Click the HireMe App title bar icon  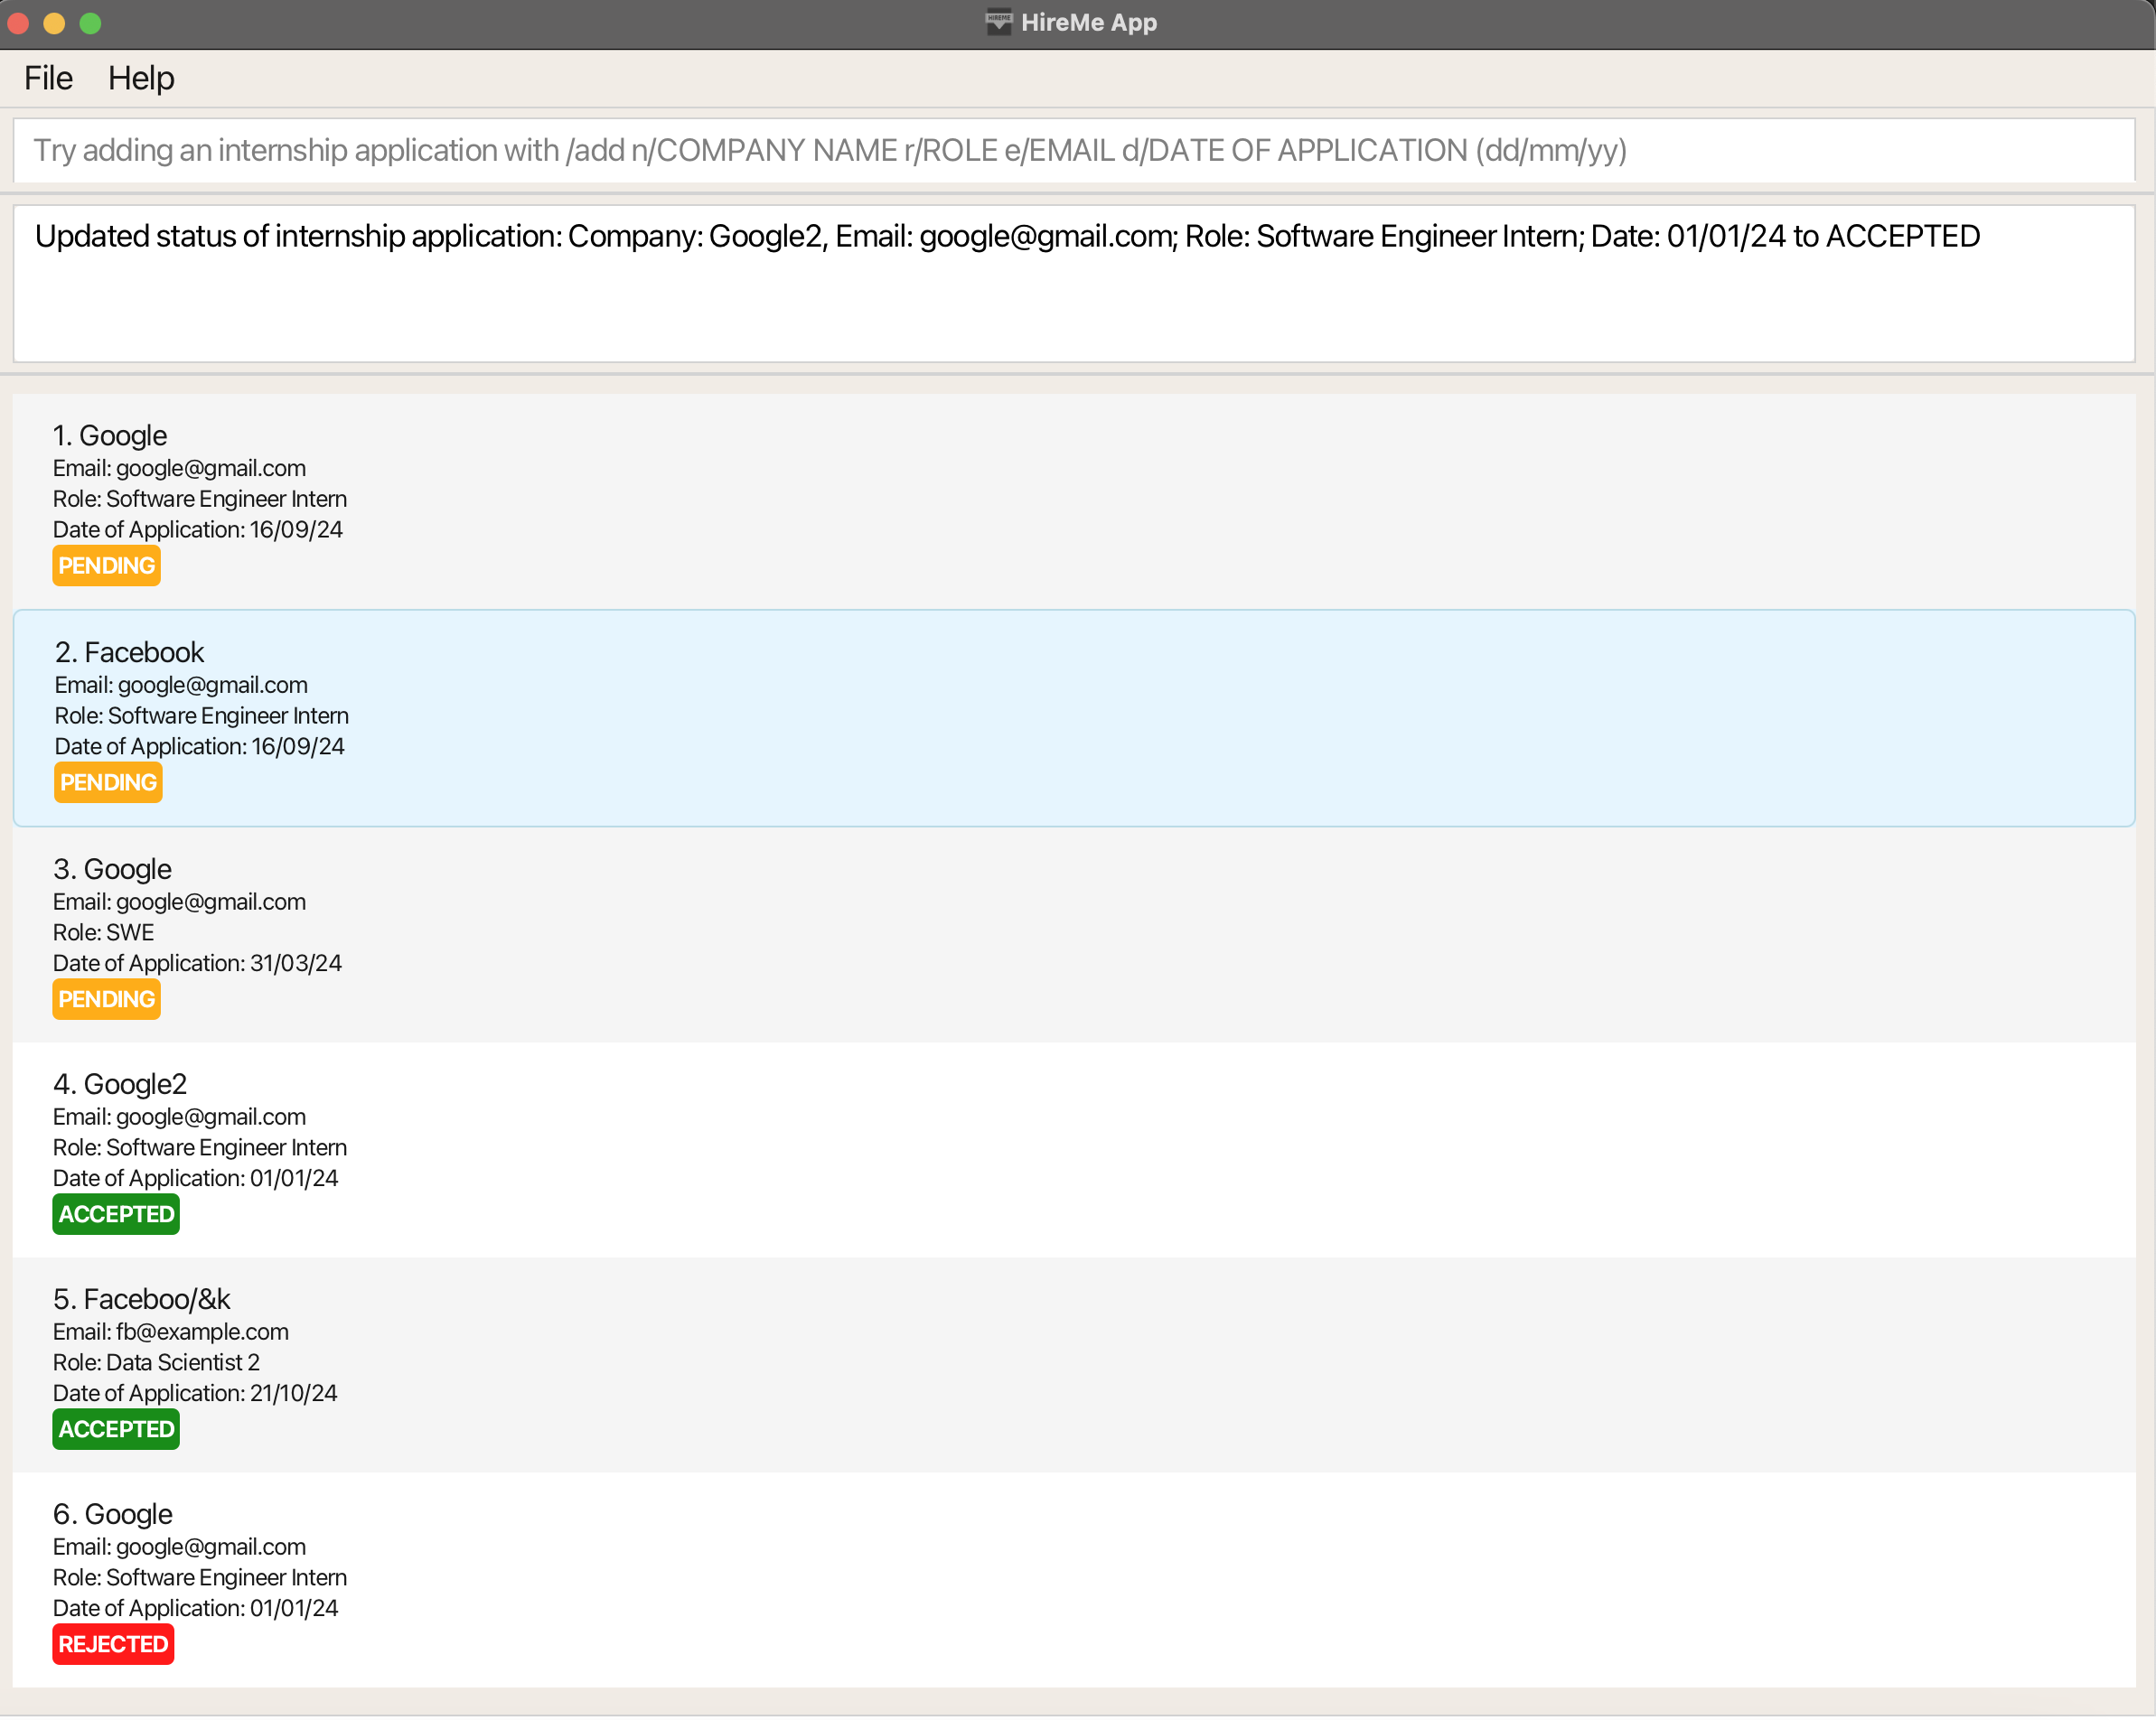(x=998, y=22)
